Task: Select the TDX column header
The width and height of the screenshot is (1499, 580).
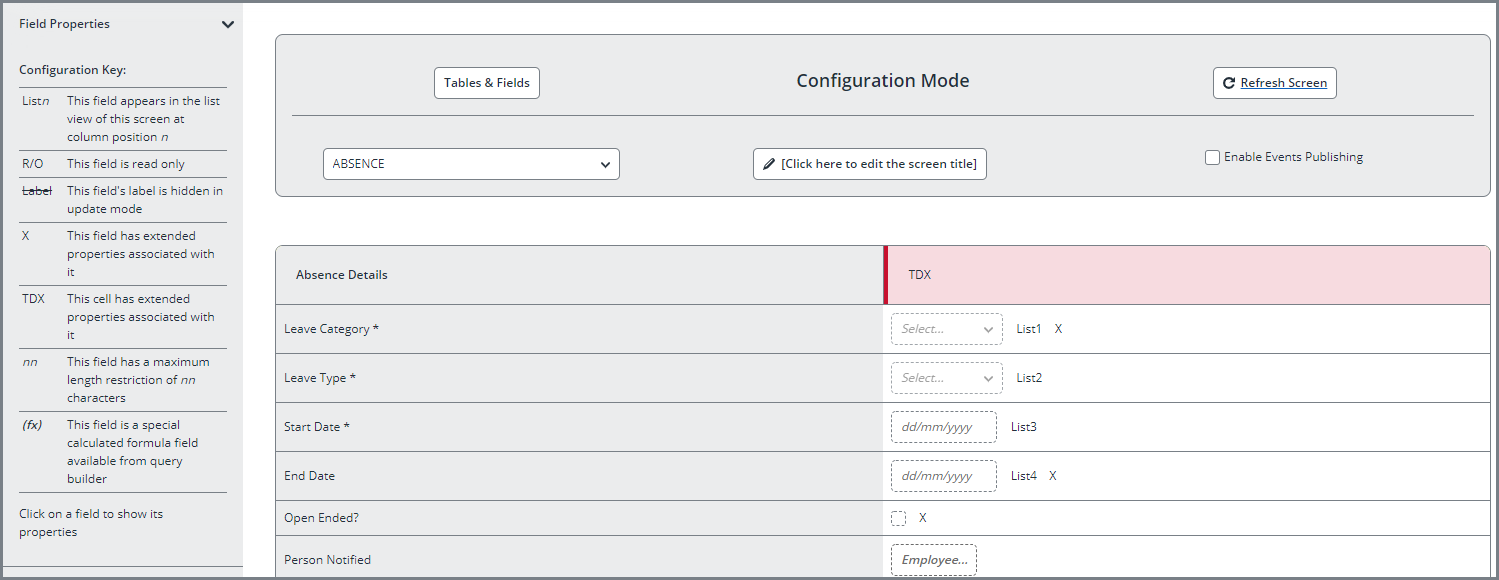Action: click(x=918, y=274)
